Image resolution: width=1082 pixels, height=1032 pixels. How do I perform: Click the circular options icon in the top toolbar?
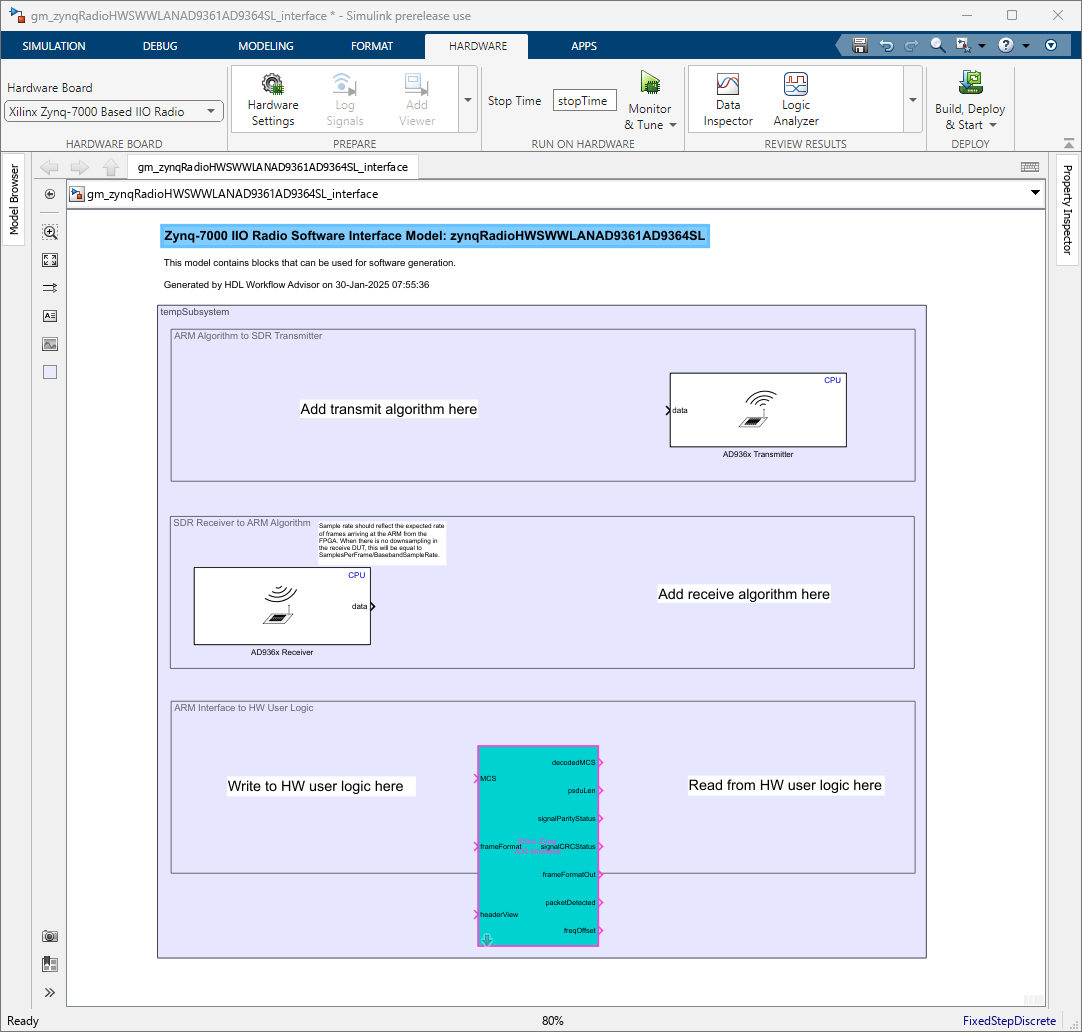(x=1051, y=46)
